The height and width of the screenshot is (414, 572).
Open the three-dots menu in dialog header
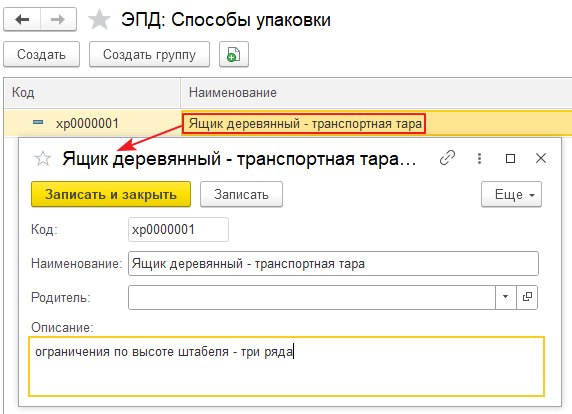479,158
